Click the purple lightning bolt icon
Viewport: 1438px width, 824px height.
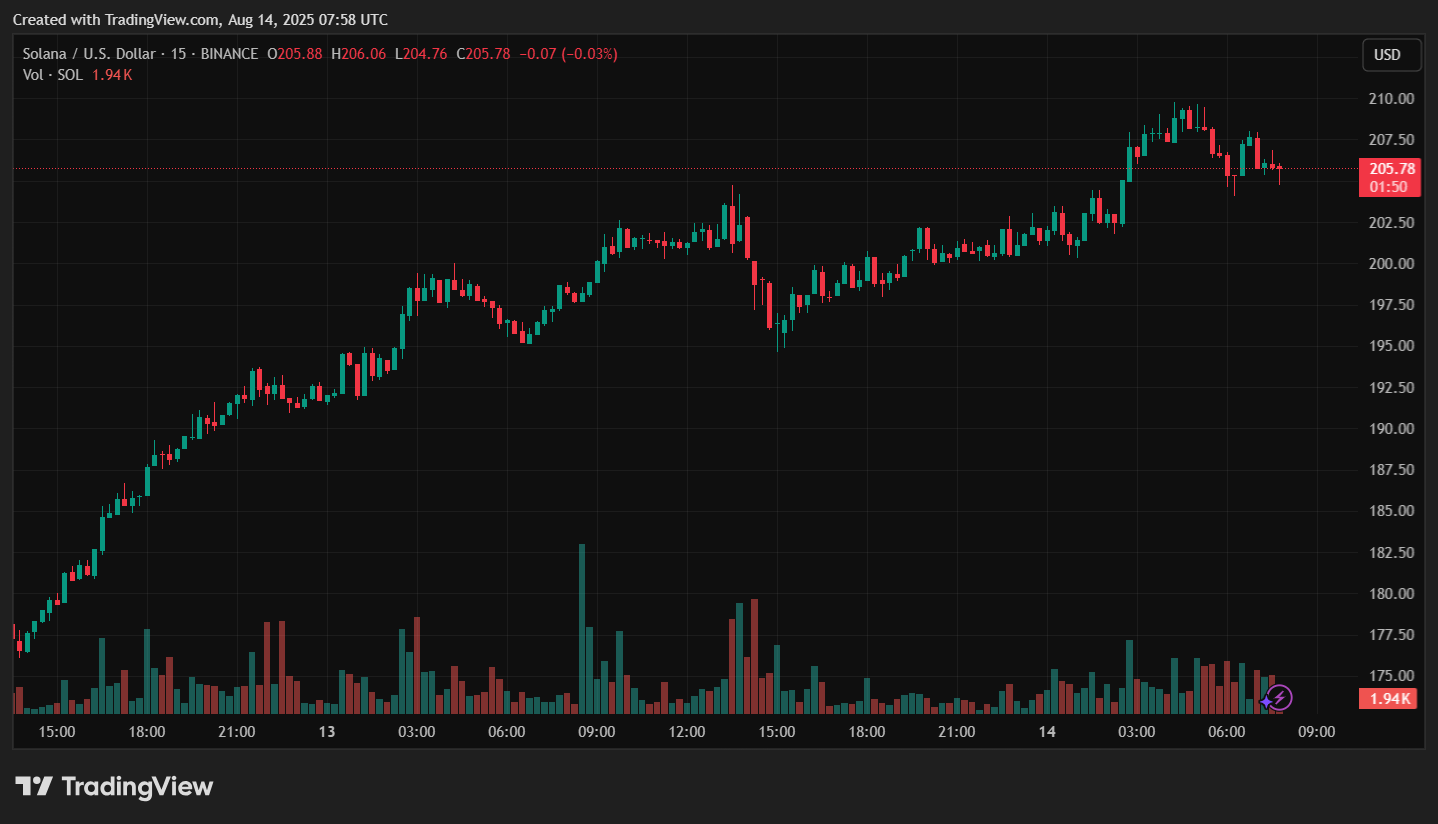point(1278,698)
